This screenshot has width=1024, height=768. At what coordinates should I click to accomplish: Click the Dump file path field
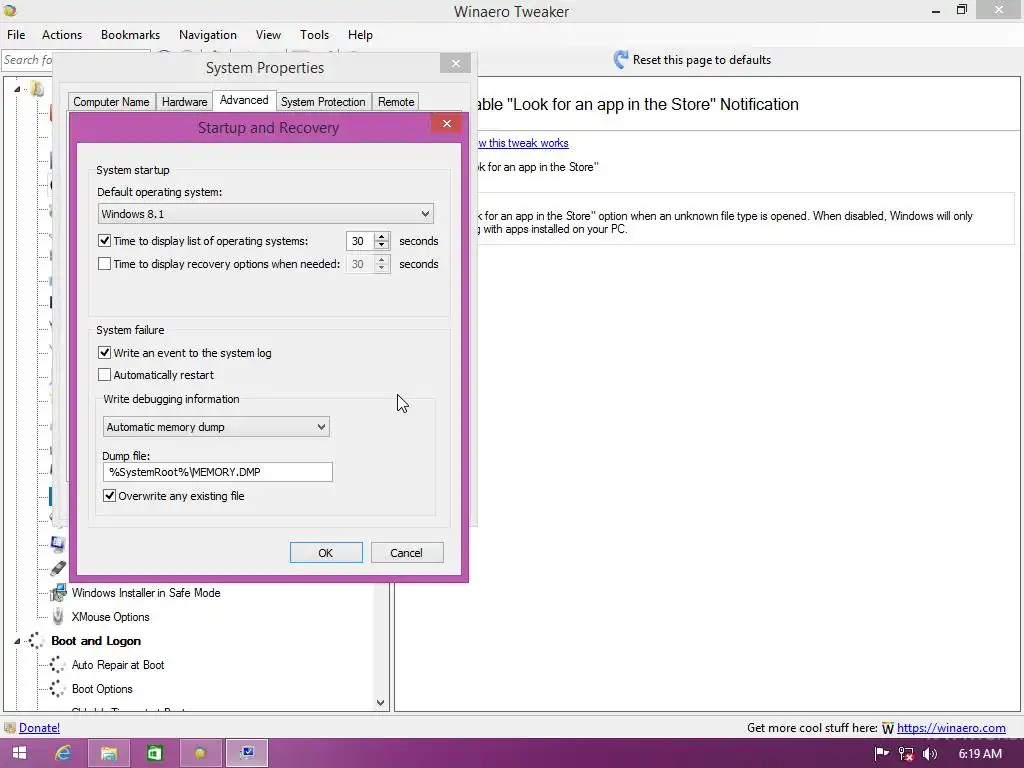tap(217, 472)
